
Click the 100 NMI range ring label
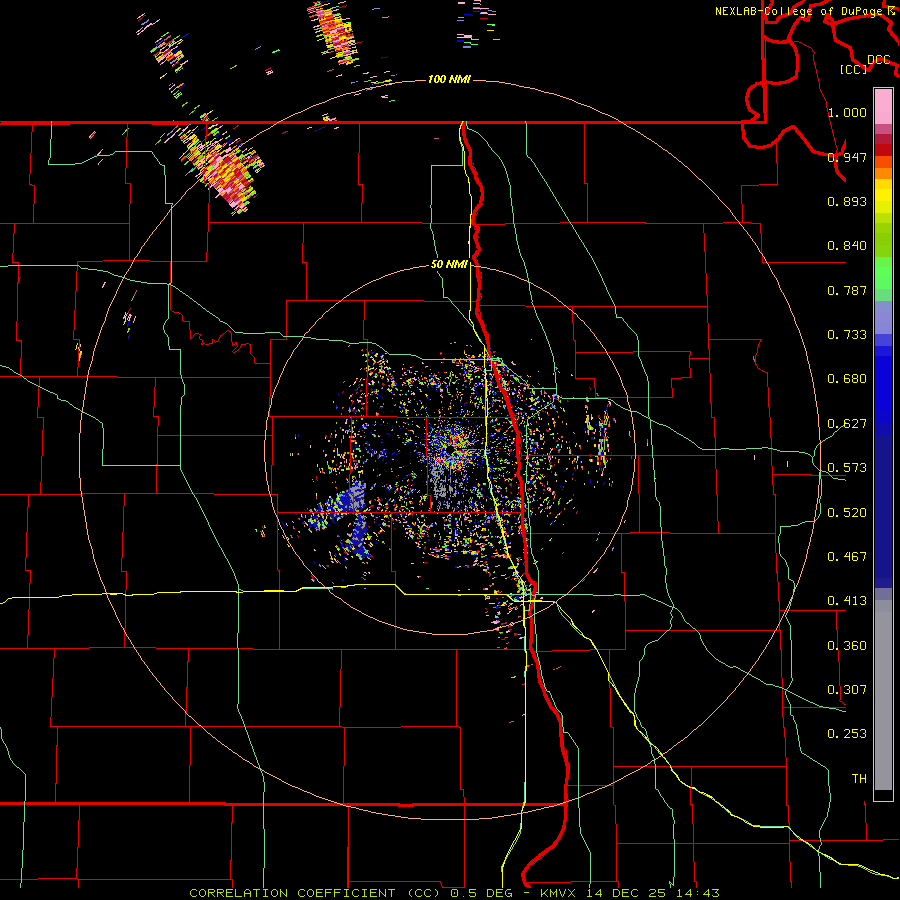coord(449,79)
